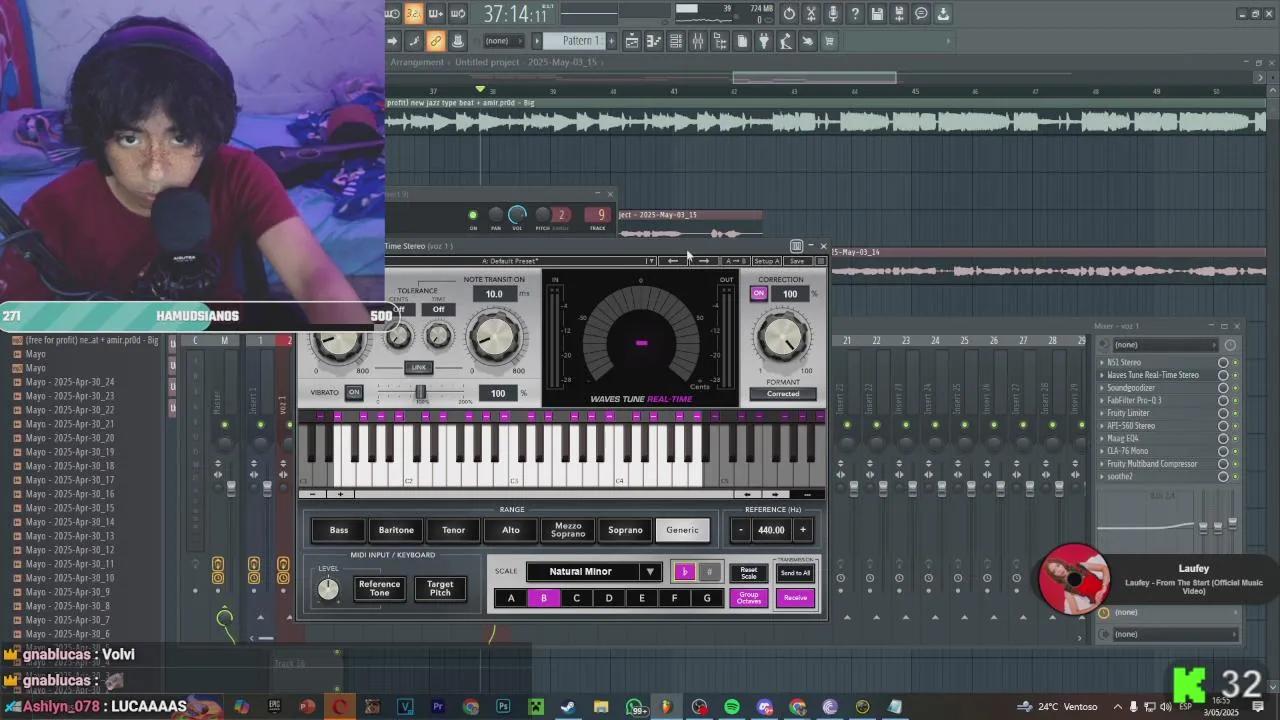Toggle Correction ON button

[x=759, y=293]
